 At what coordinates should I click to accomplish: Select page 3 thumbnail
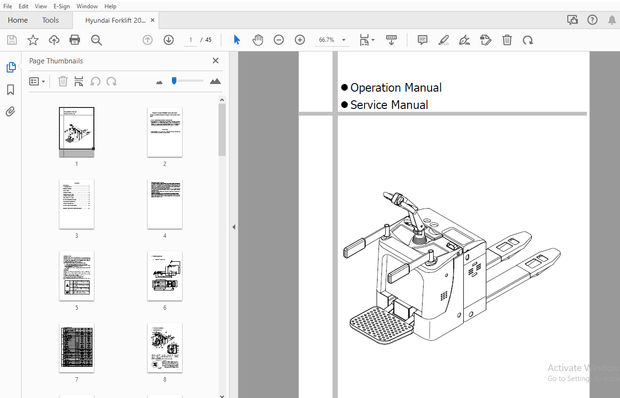click(x=77, y=204)
